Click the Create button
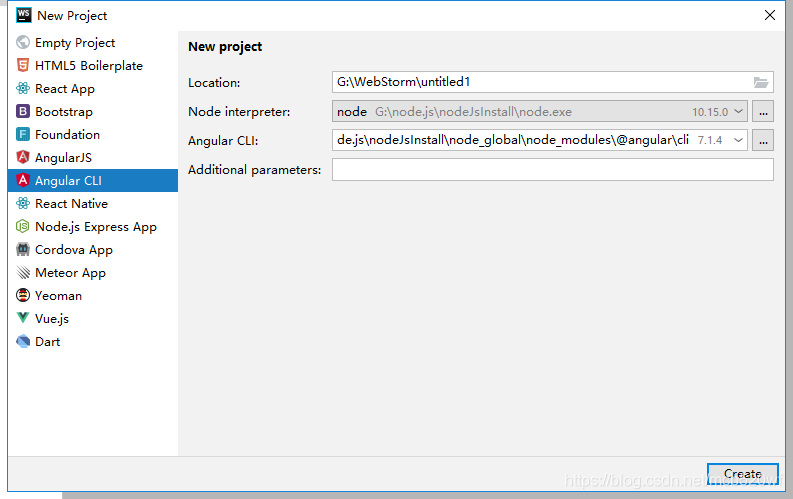The image size is (793, 499). point(742,474)
